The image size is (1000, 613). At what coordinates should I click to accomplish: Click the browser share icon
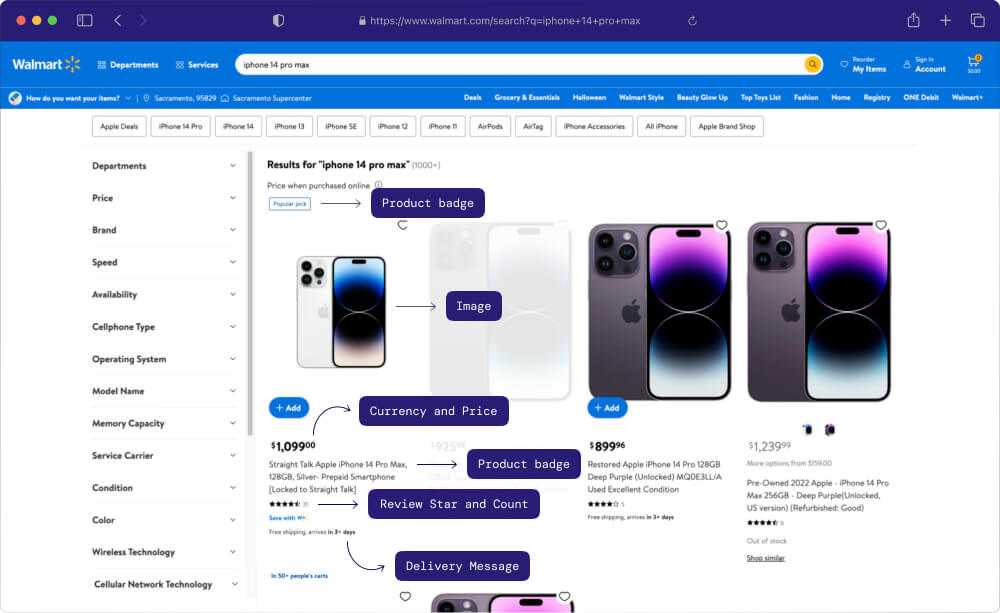pos(912,20)
